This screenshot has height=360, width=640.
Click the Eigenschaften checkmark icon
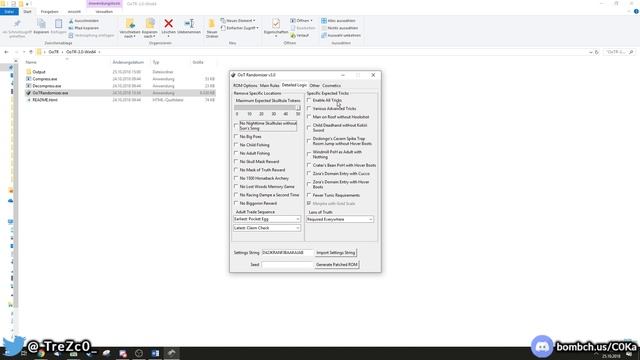[276, 24]
